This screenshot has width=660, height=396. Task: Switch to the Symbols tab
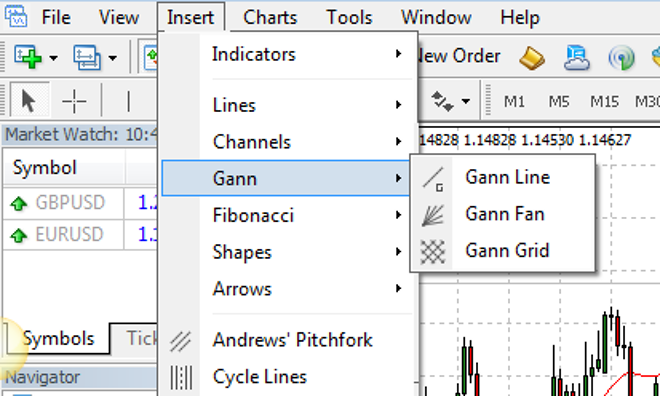[59, 338]
